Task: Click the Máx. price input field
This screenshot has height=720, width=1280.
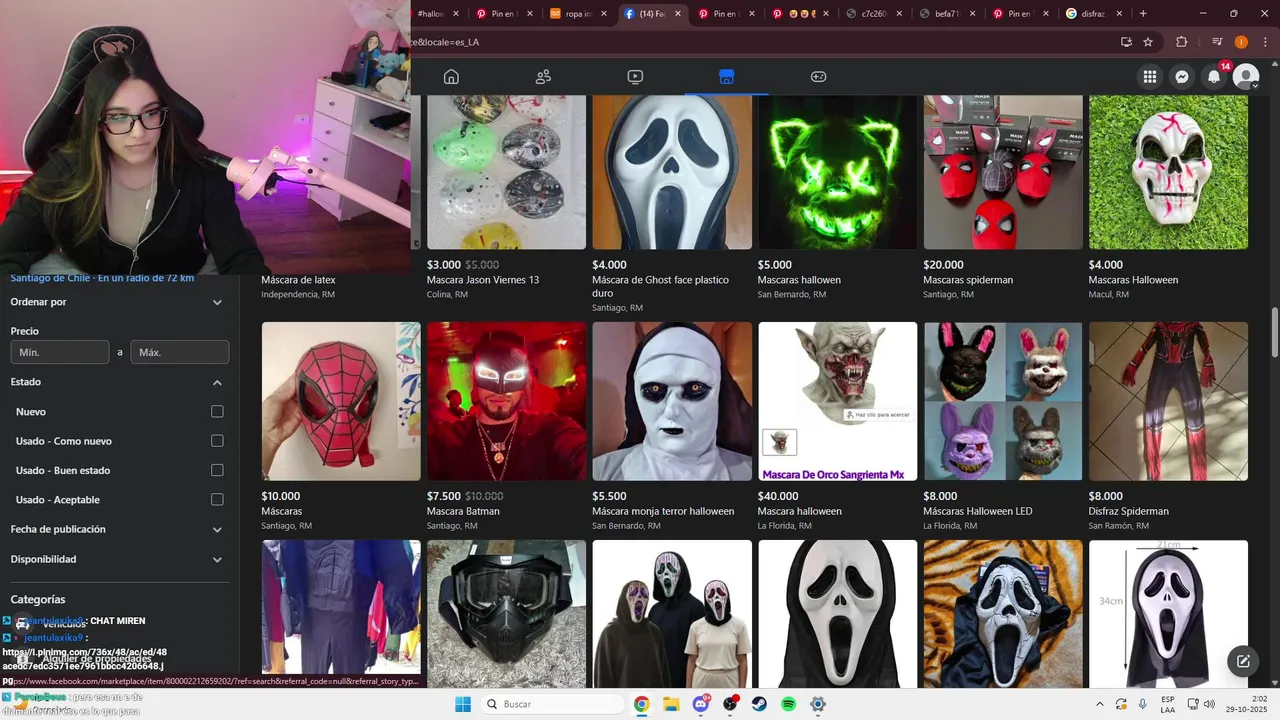Action: tap(180, 352)
